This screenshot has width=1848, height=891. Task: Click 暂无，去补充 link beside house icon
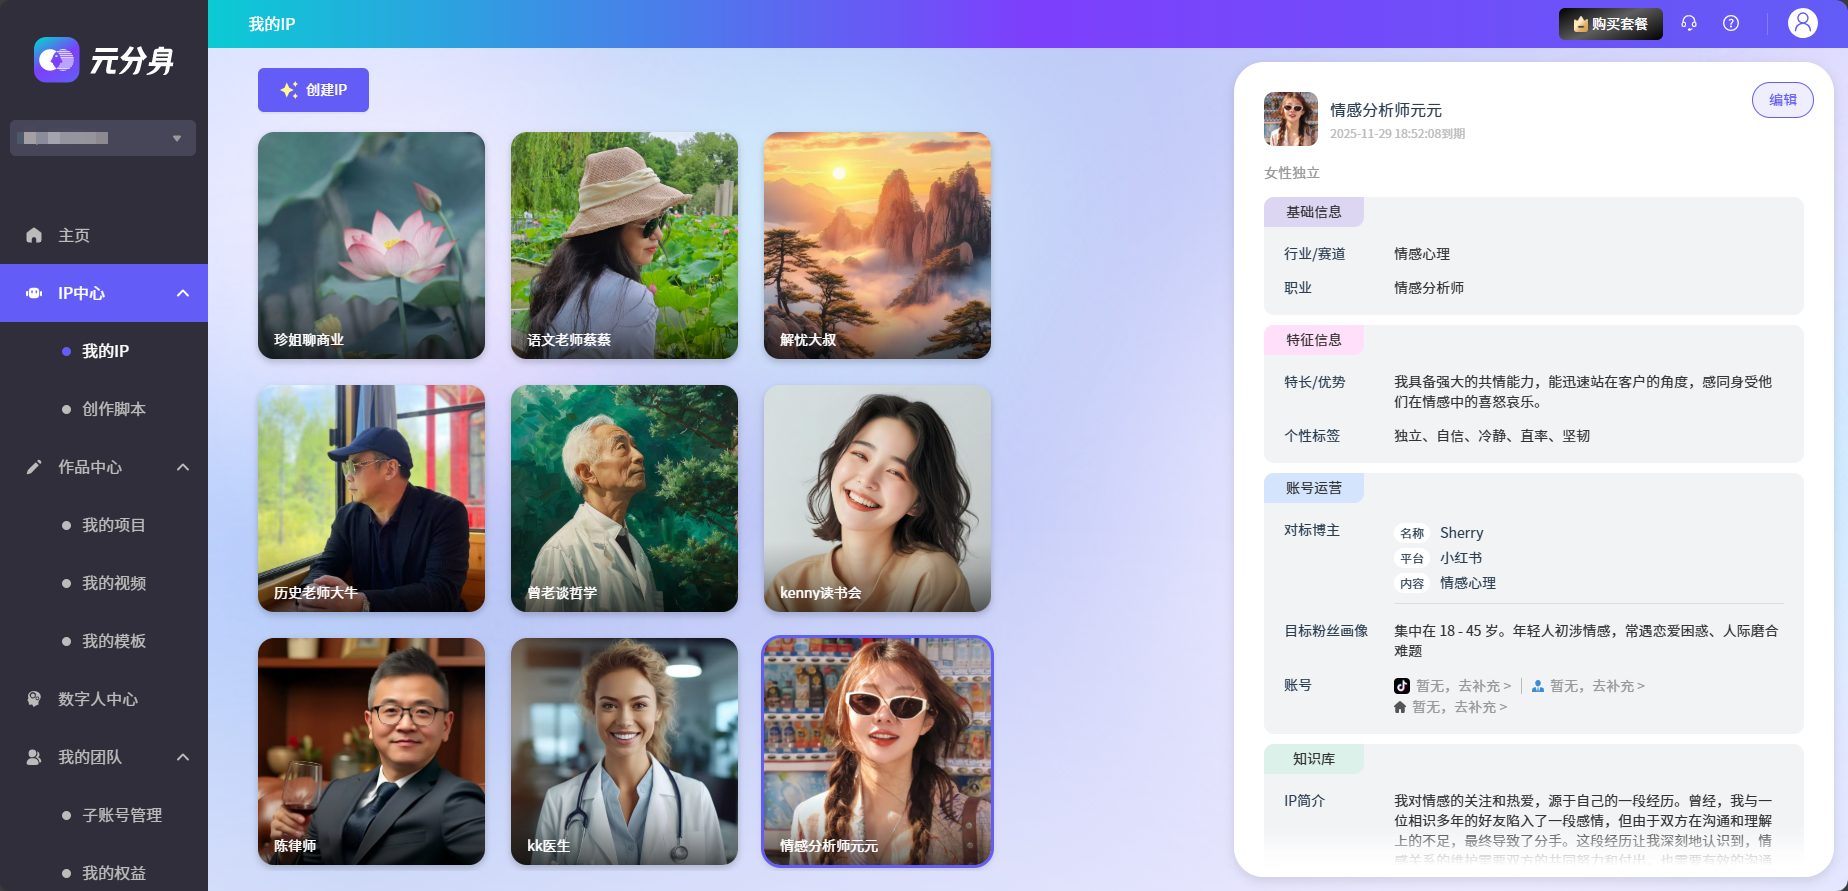coord(1459,707)
